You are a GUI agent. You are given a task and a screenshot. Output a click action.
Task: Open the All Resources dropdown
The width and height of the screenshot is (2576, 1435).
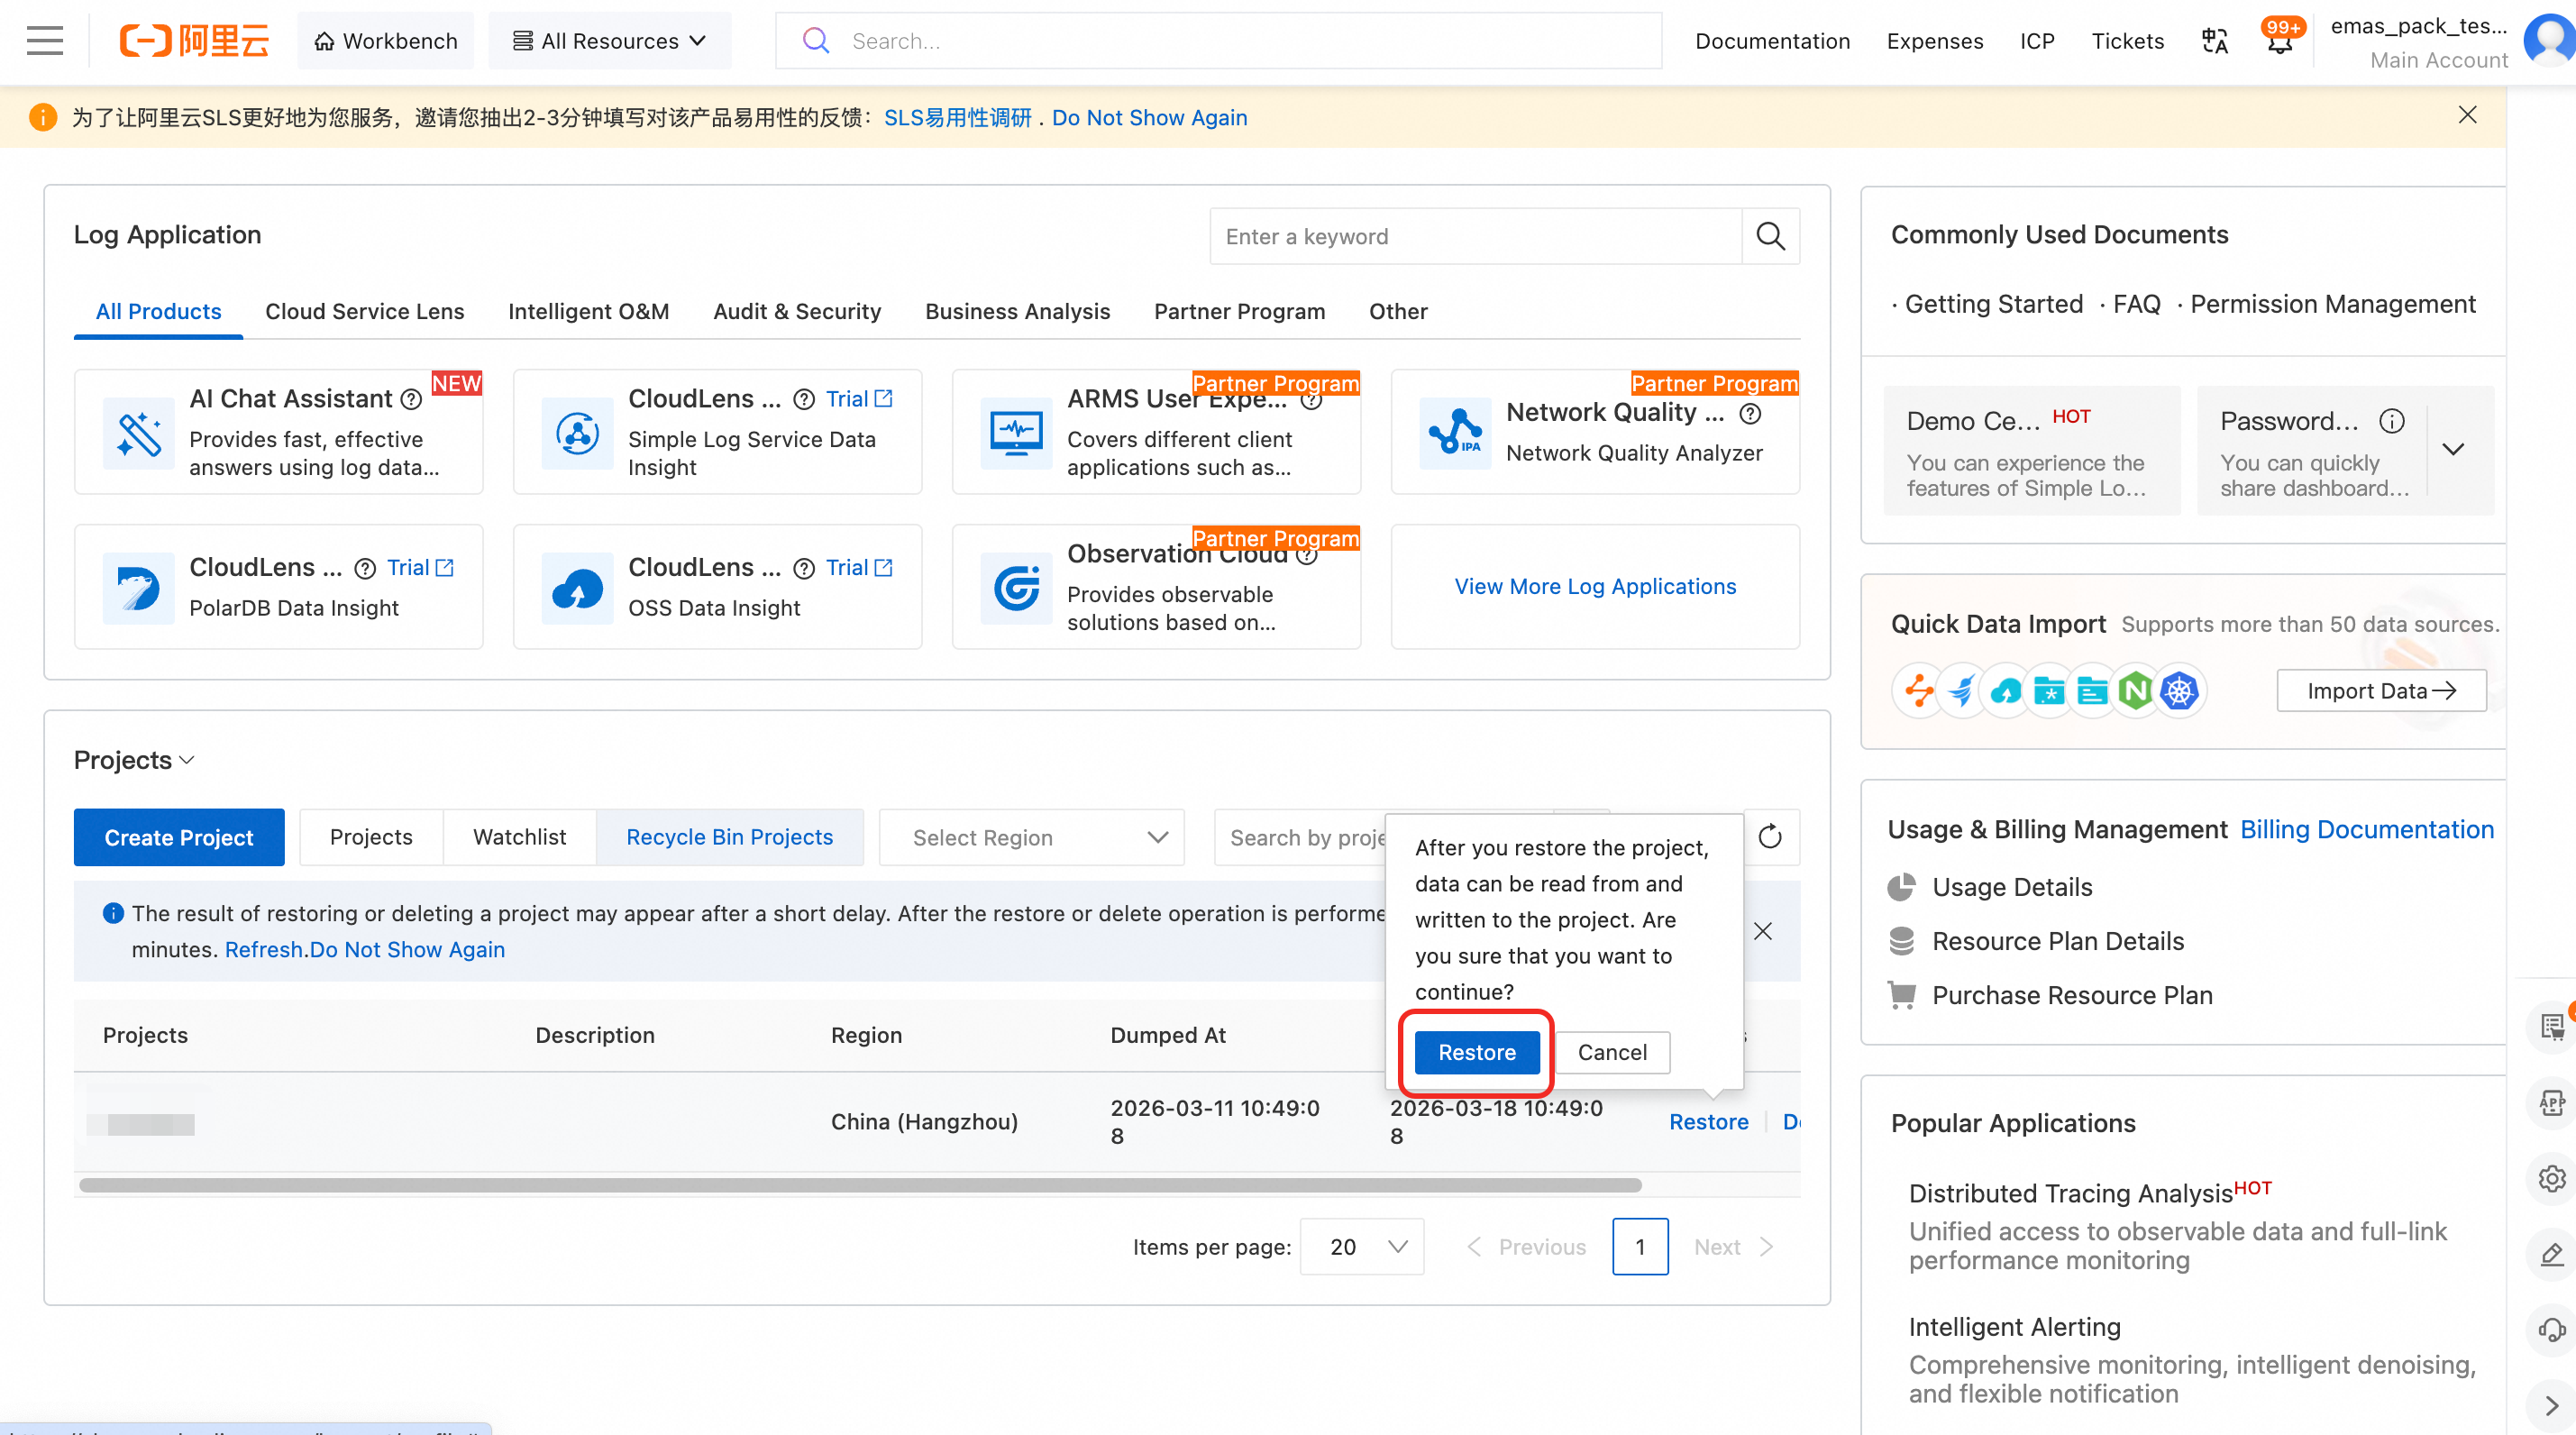(x=610, y=41)
